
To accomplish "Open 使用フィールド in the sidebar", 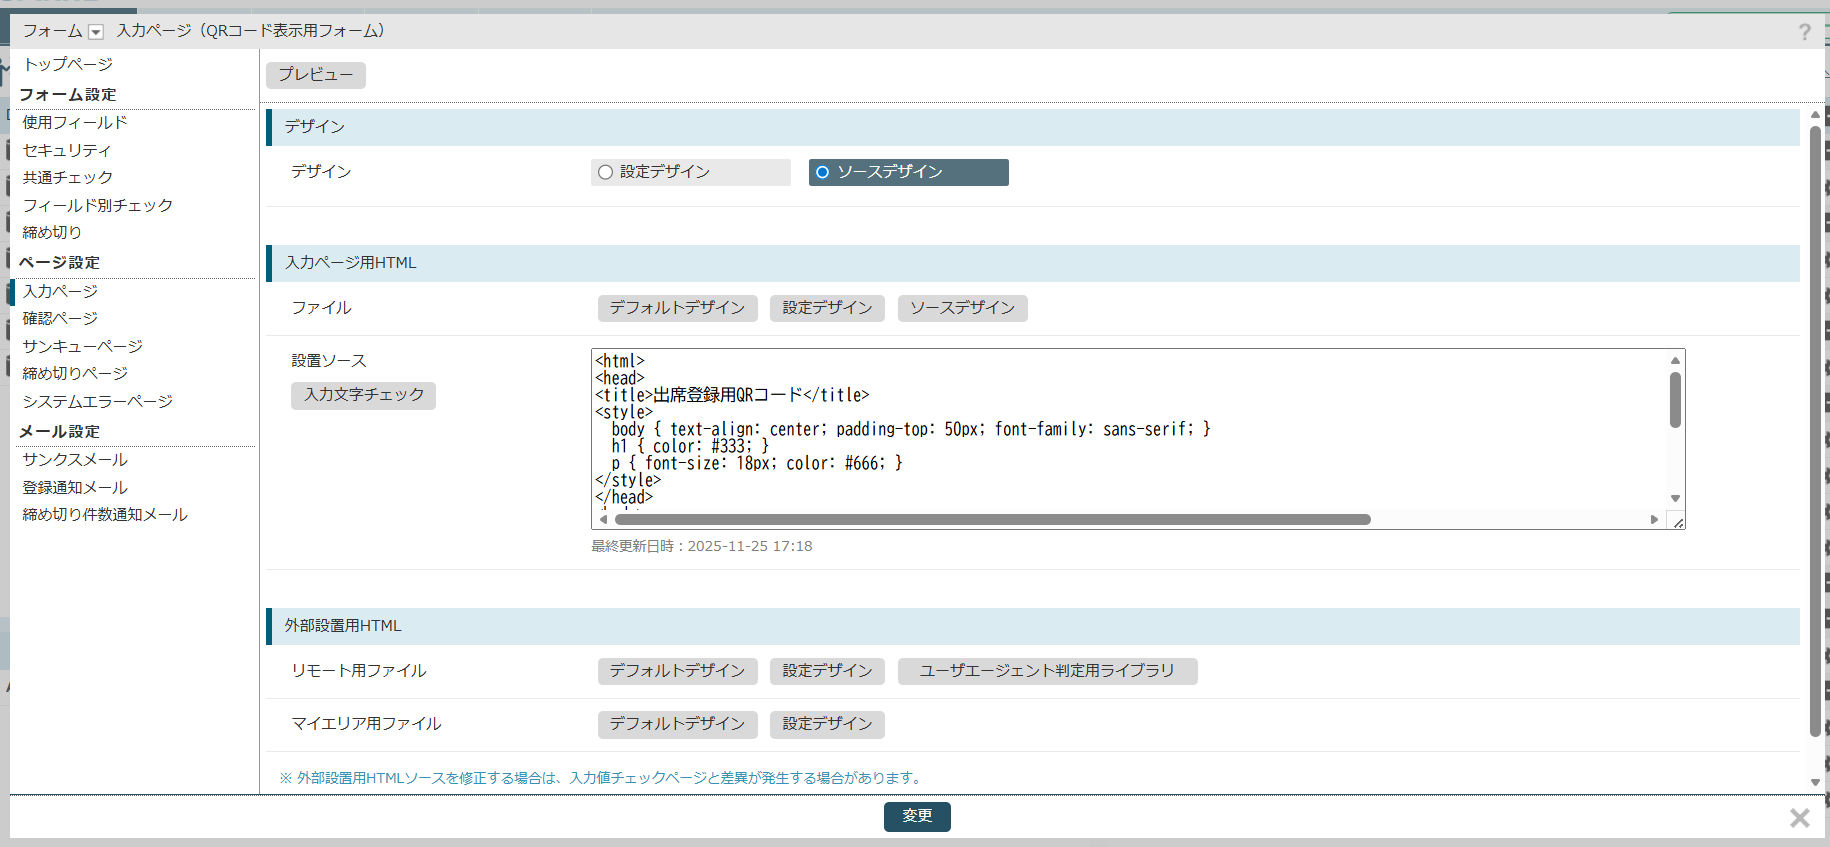I will 75,122.
